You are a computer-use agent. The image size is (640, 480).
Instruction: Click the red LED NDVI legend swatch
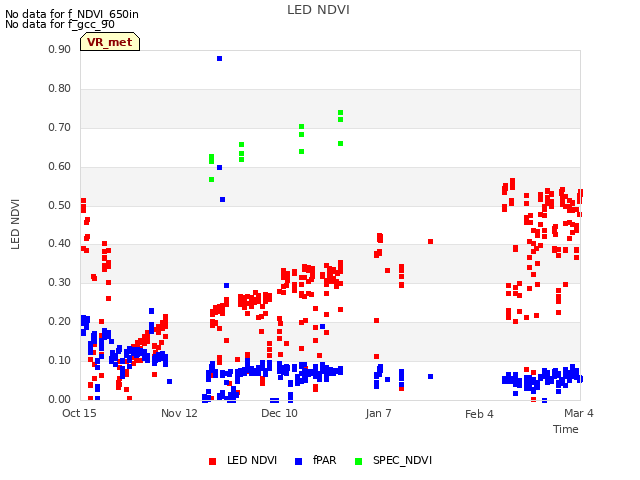[x=212, y=461]
